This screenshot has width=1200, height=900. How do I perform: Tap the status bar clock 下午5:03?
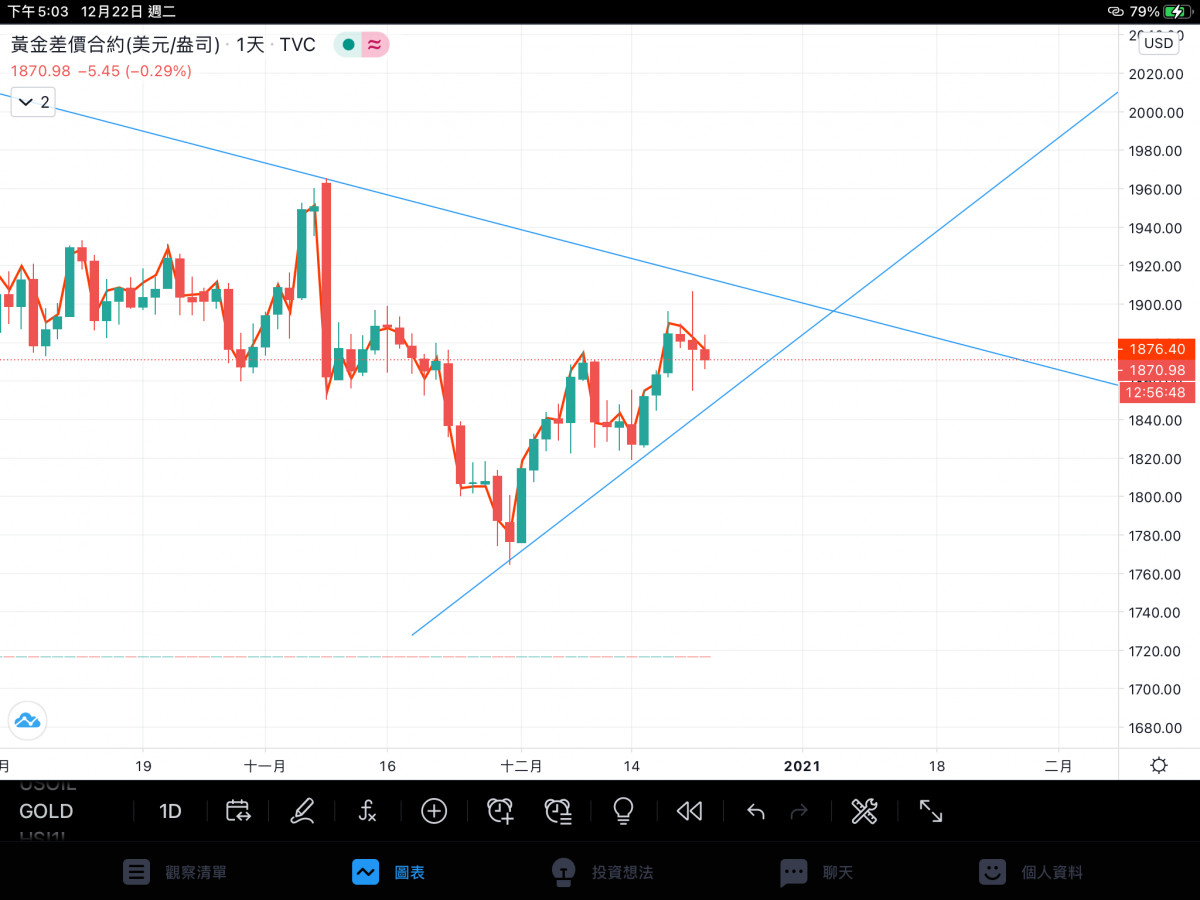(x=38, y=11)
